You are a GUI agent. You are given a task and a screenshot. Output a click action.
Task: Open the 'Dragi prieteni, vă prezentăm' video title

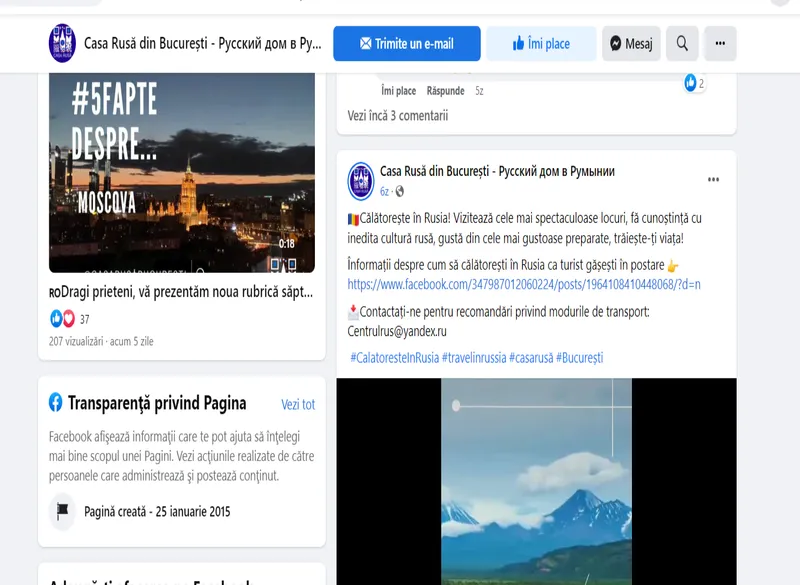click(181, 292)
